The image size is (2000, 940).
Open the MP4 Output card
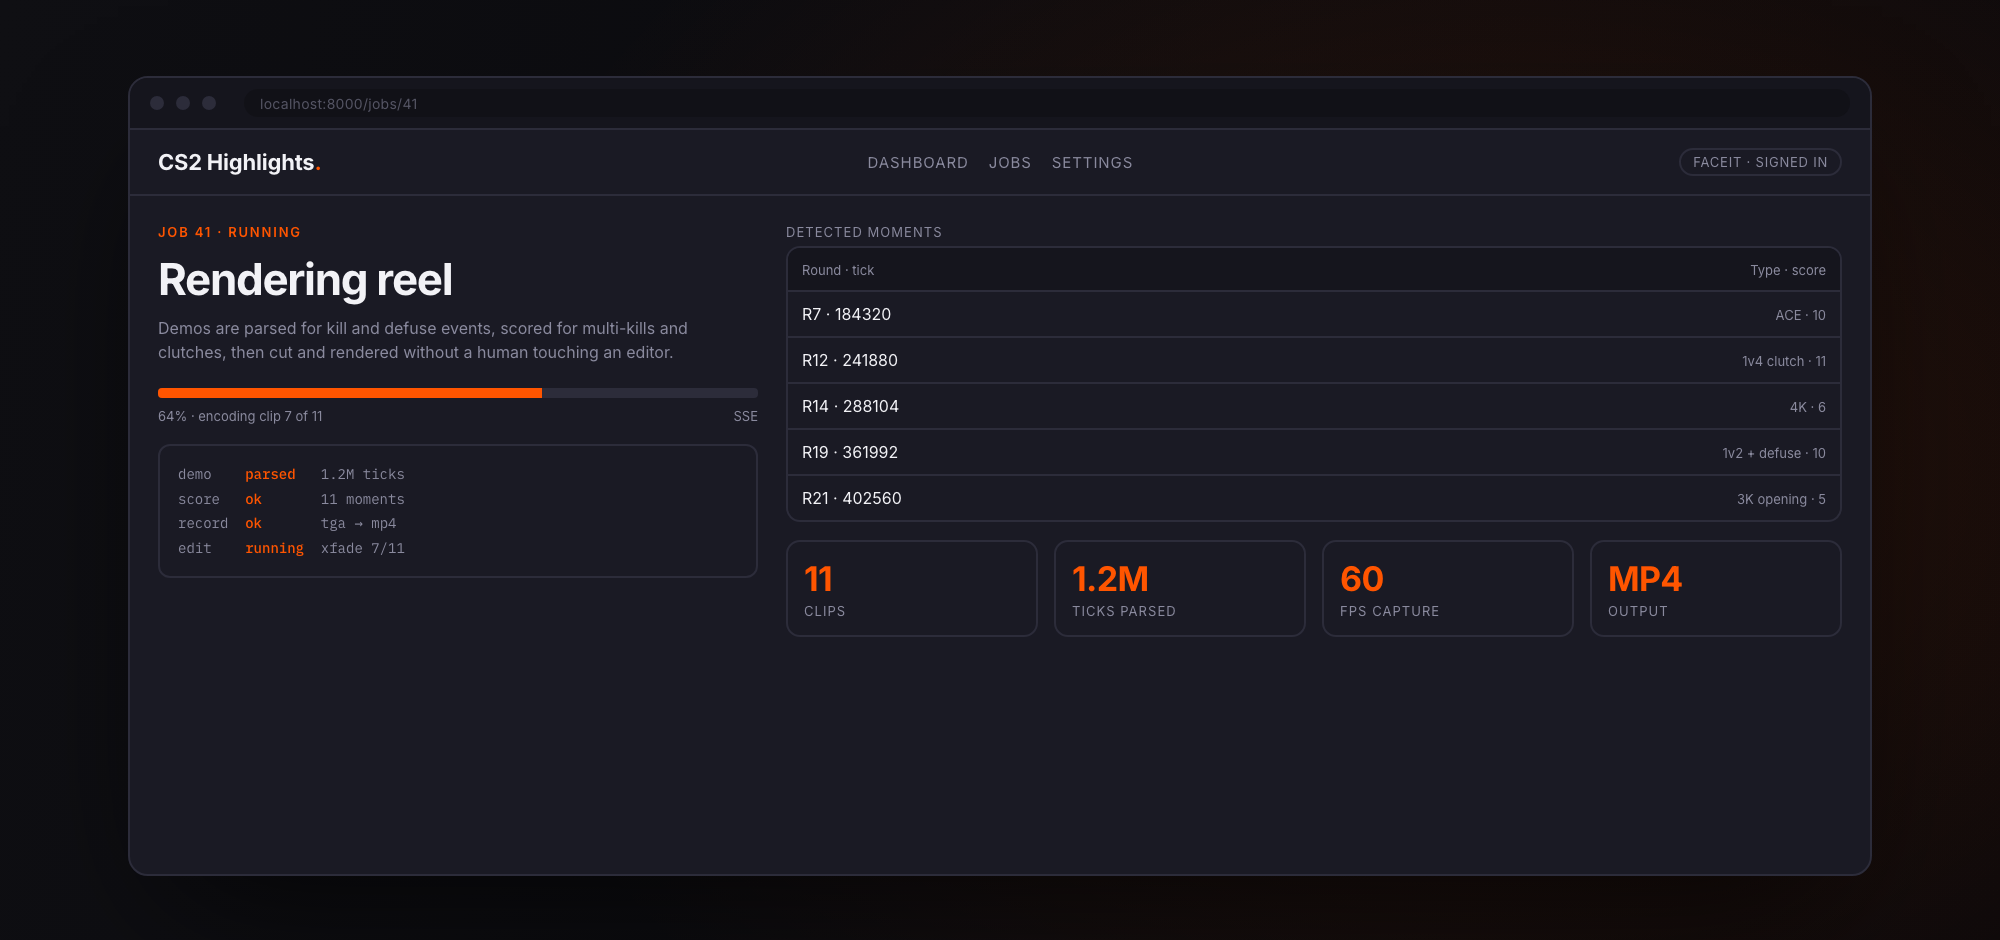(x=1716, y=588)
